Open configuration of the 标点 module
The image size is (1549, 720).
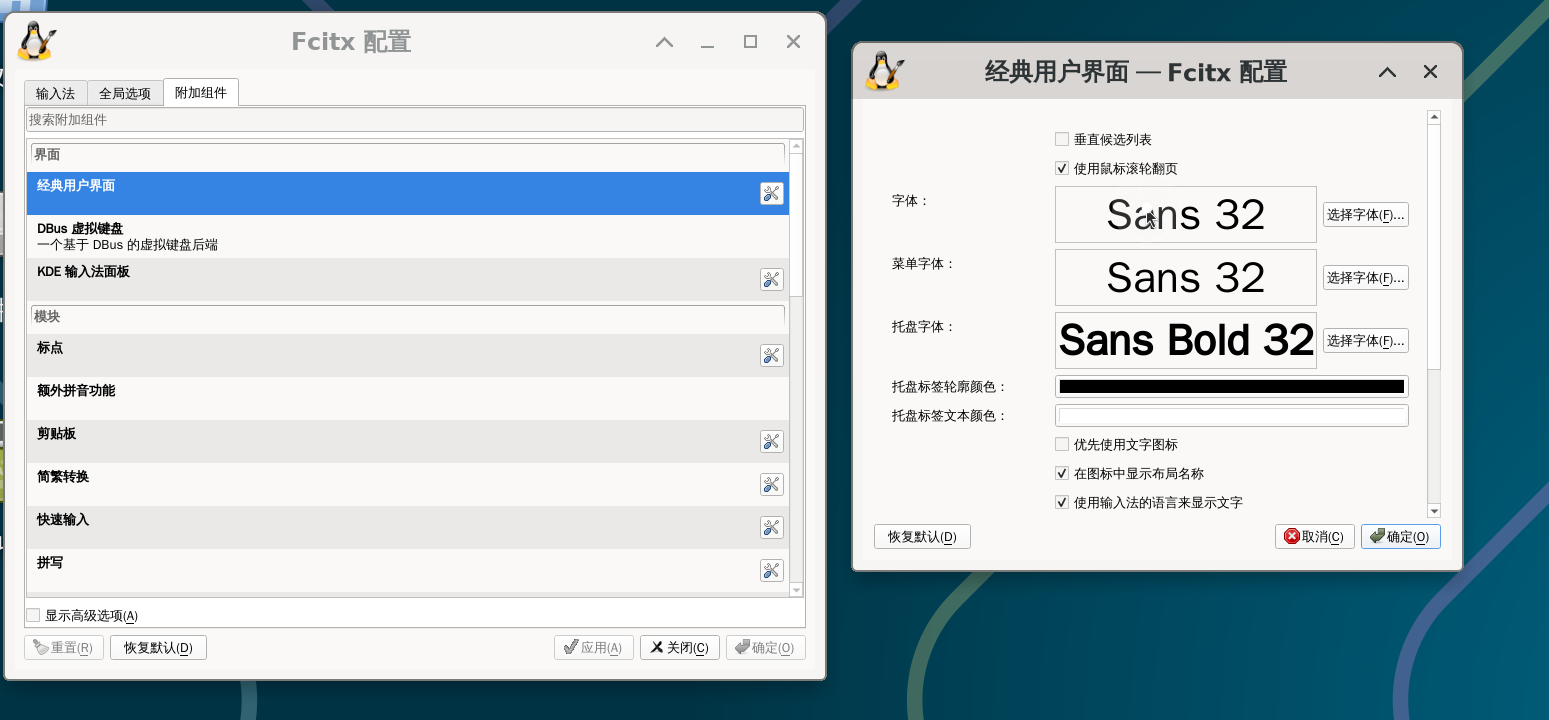[x=771, y=356]
